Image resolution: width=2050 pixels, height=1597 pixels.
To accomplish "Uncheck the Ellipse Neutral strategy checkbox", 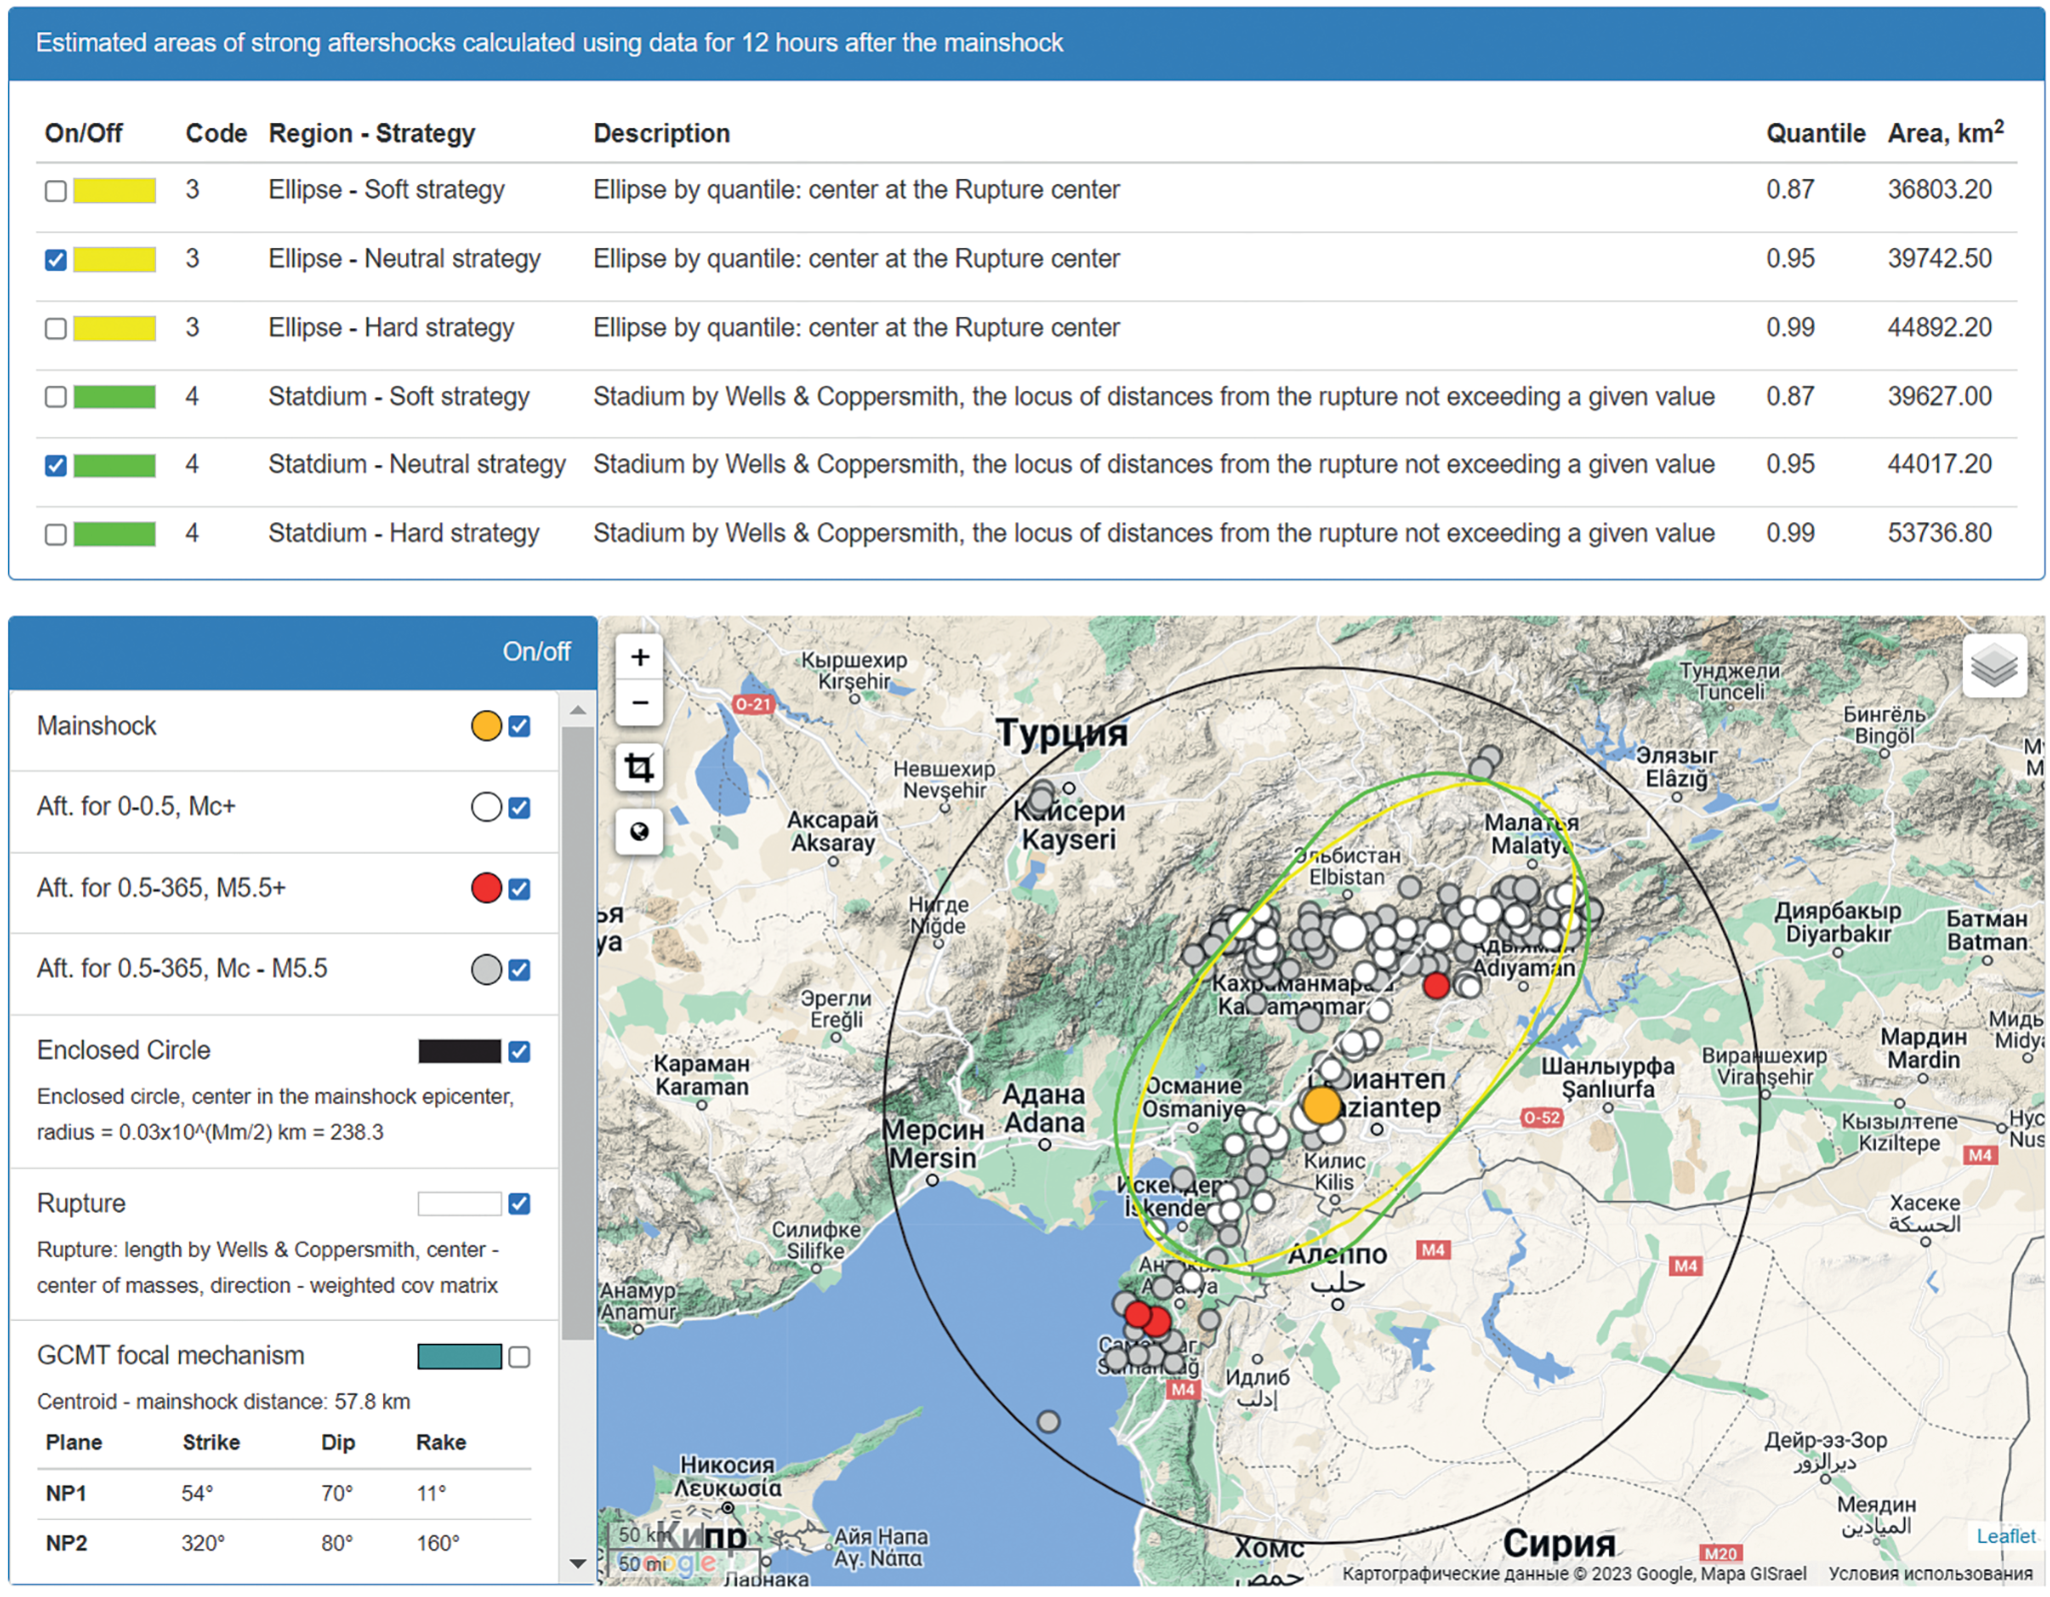I will pyautogui.click(x=56, y=260).
